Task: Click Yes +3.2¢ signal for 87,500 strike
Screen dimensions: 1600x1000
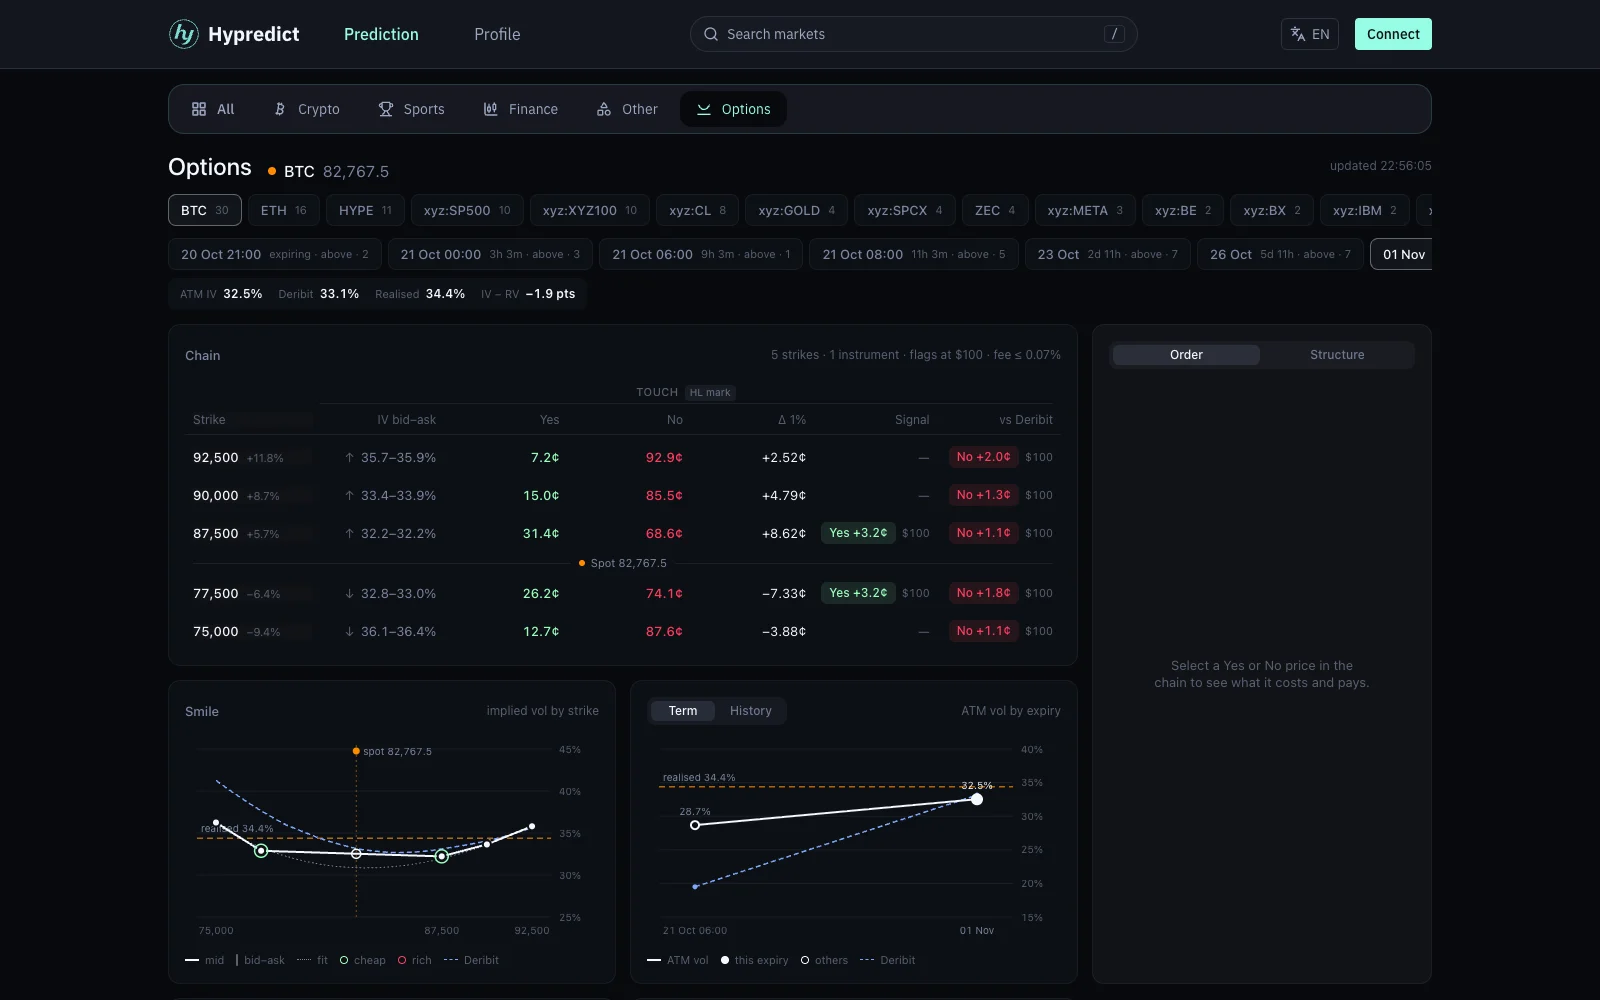Action: 858,533
